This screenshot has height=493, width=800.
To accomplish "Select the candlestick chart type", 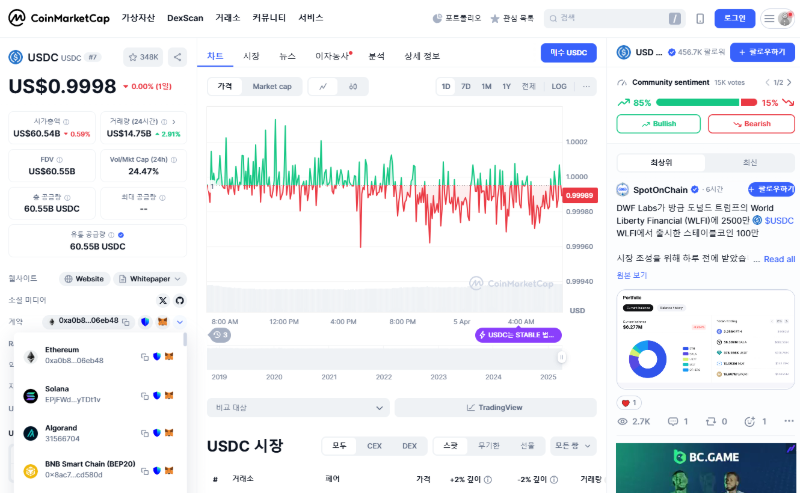I will [x=353, y=87].
